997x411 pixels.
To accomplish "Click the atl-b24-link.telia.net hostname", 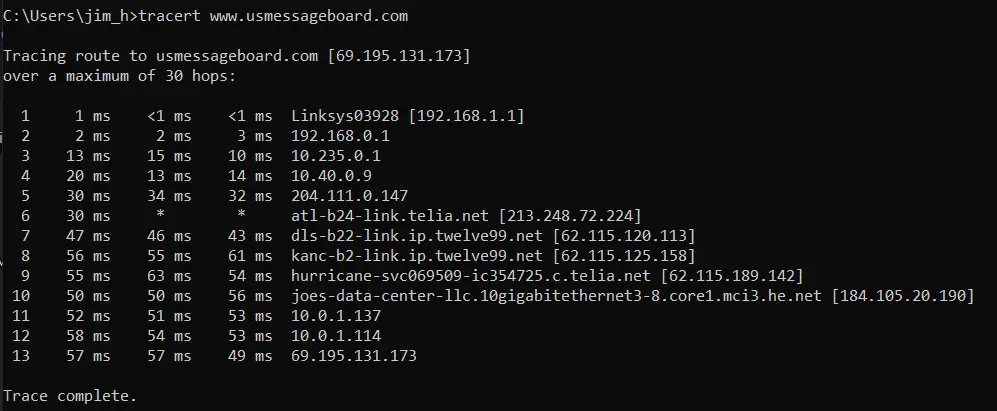I will (390, 216).
